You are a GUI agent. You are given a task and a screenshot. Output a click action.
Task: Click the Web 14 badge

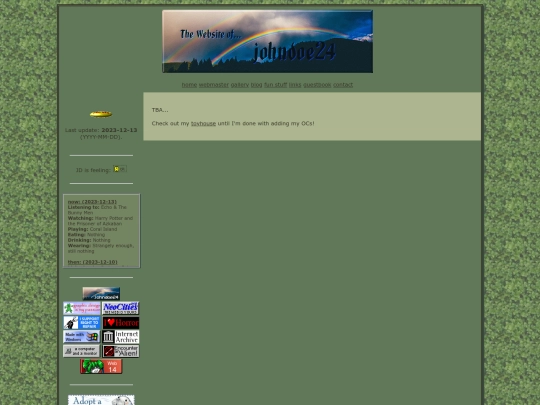(x=101, y=366)
